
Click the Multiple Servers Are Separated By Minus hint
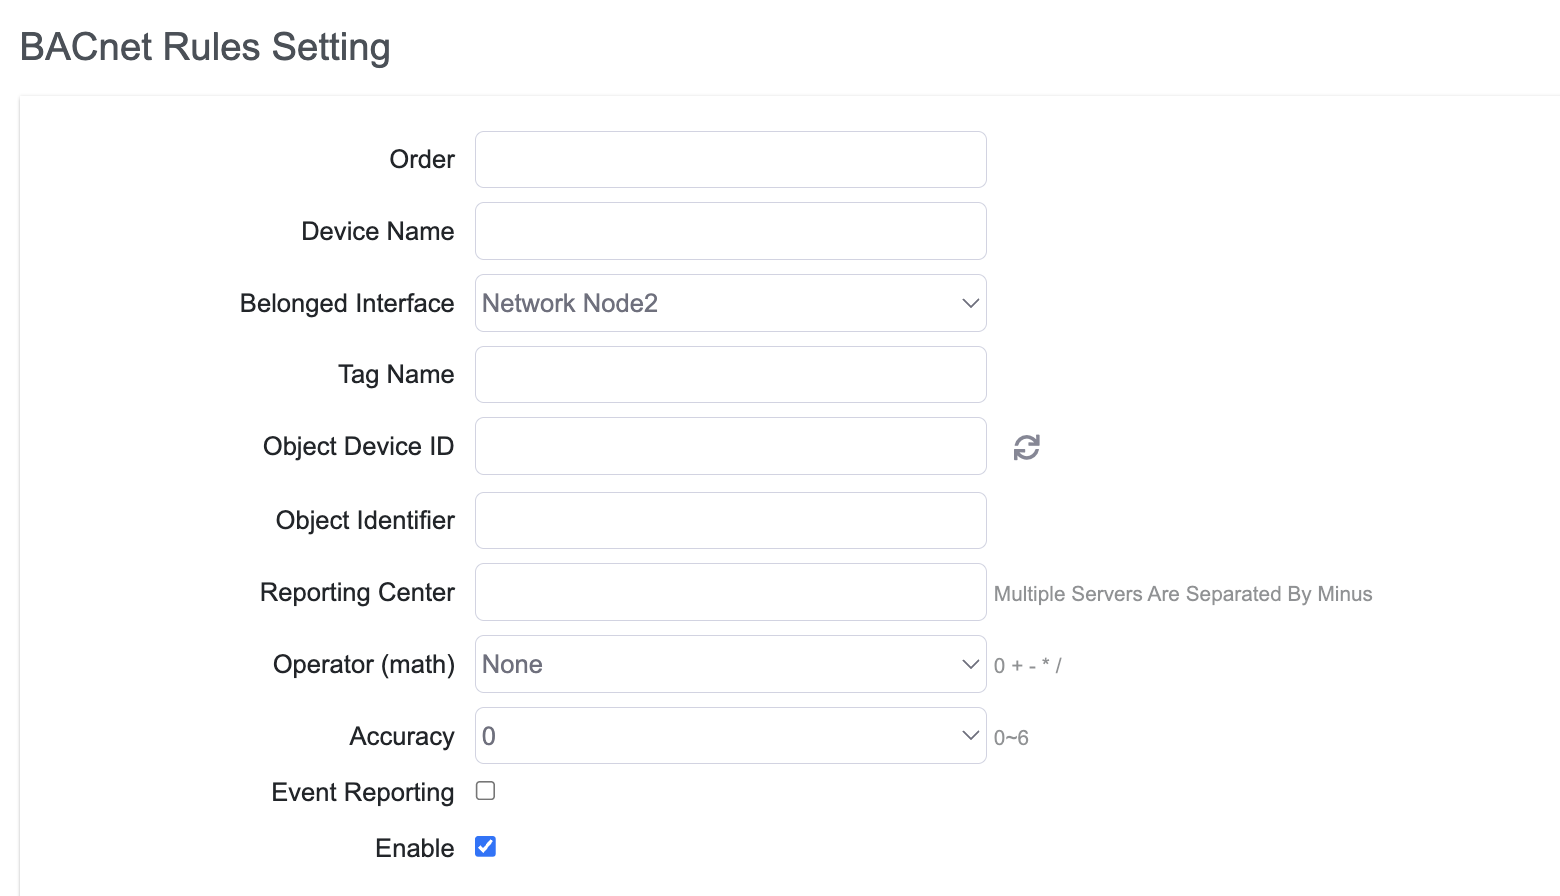point(1183,594)
